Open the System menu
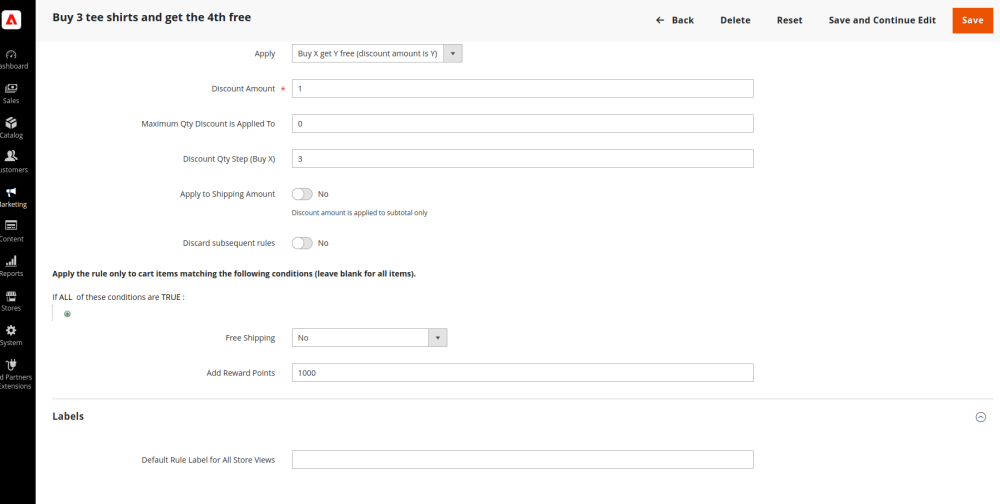This screenshot has height=504, width=1000. pos(11,334)
